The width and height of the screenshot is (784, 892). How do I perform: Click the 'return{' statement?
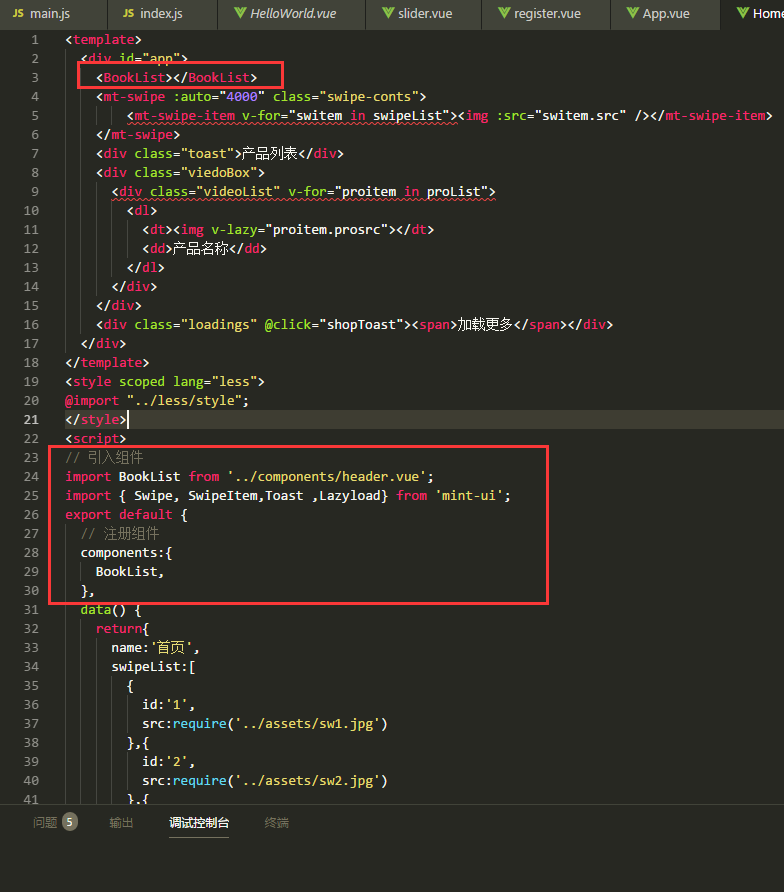point(122,629)
